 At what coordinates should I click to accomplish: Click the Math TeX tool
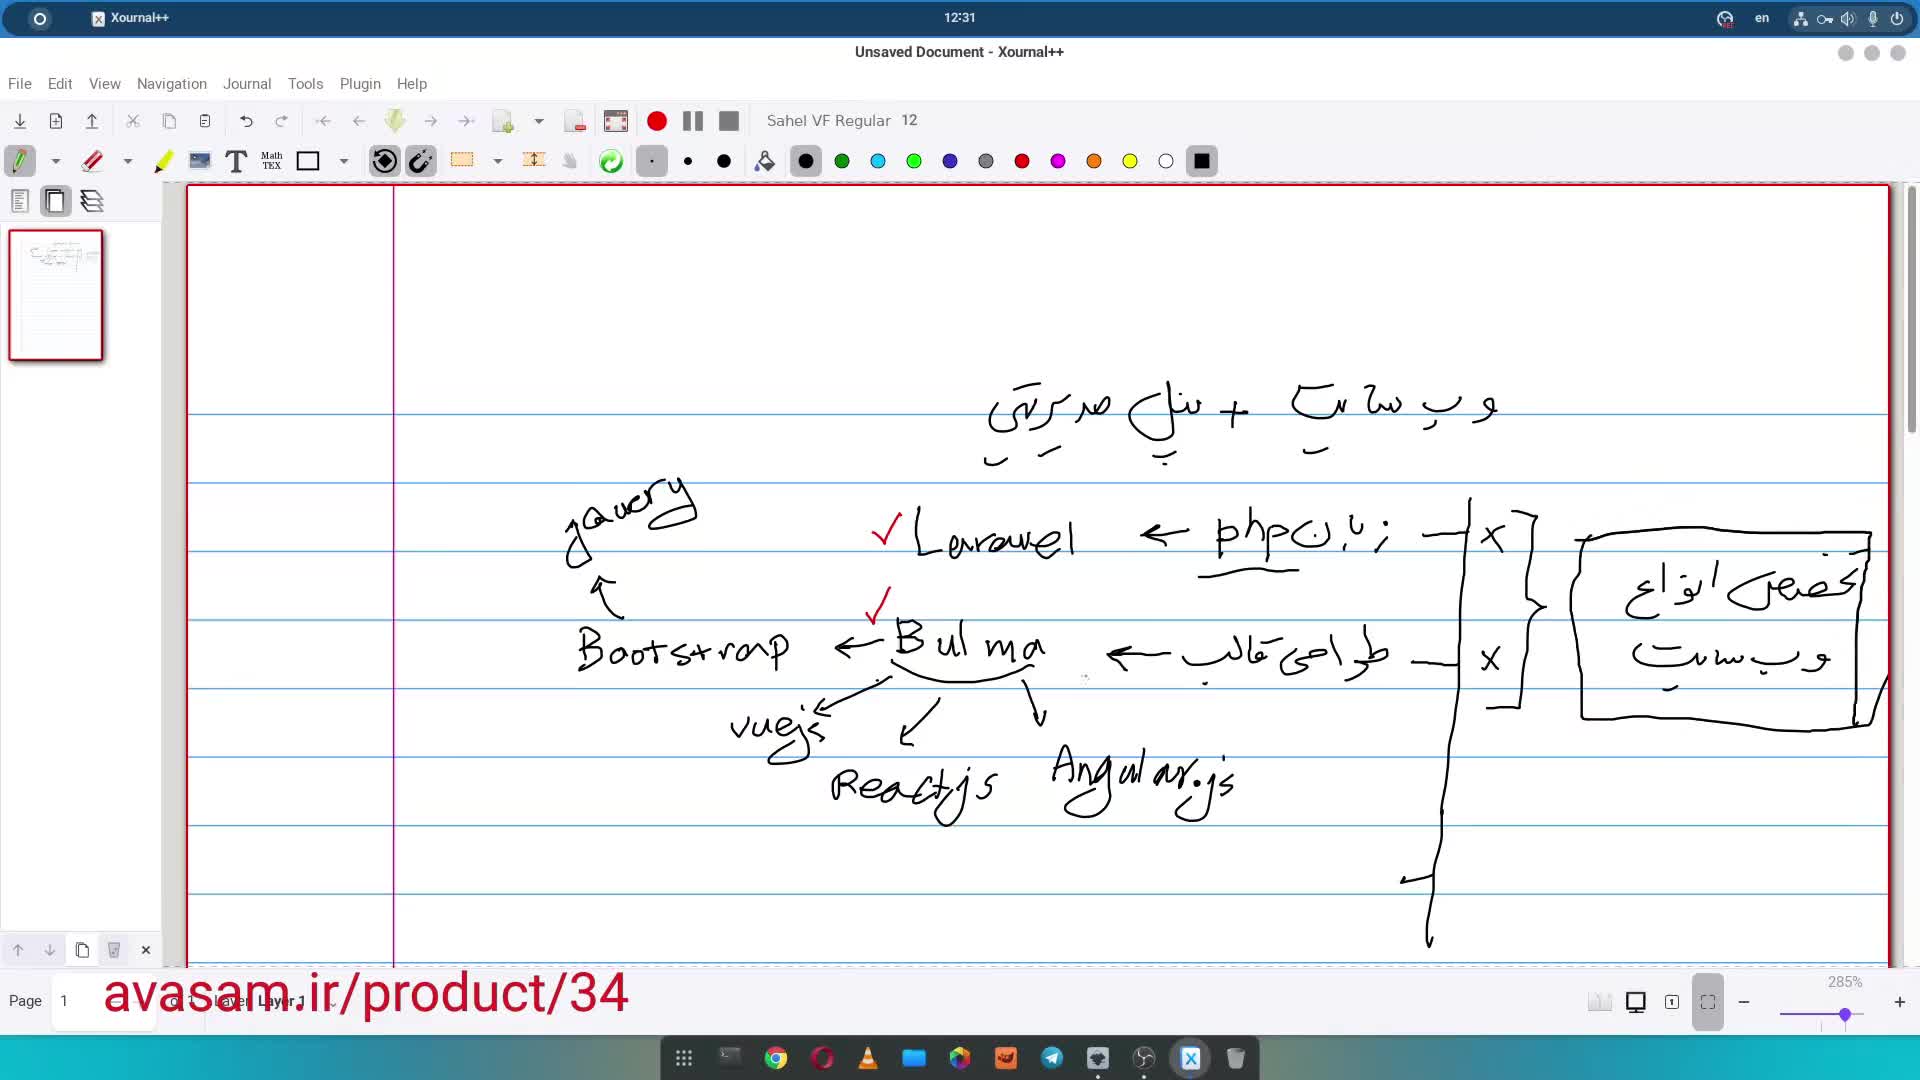point(272,161)
